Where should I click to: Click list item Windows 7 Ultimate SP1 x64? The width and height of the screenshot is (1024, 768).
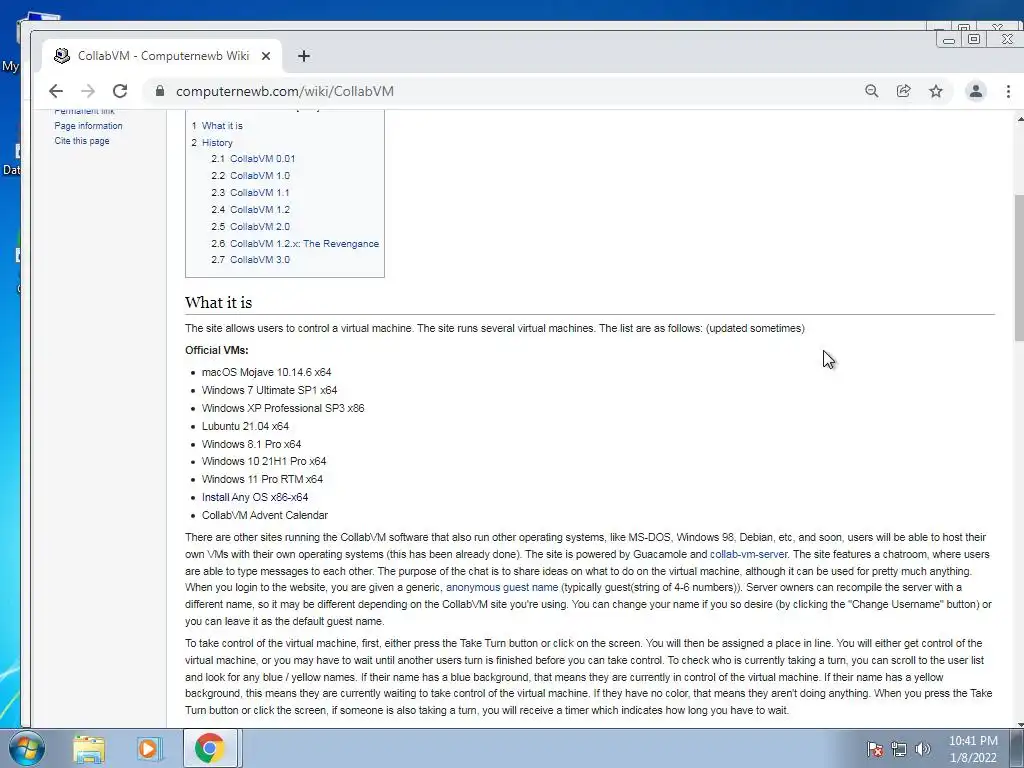pos(270,390)
